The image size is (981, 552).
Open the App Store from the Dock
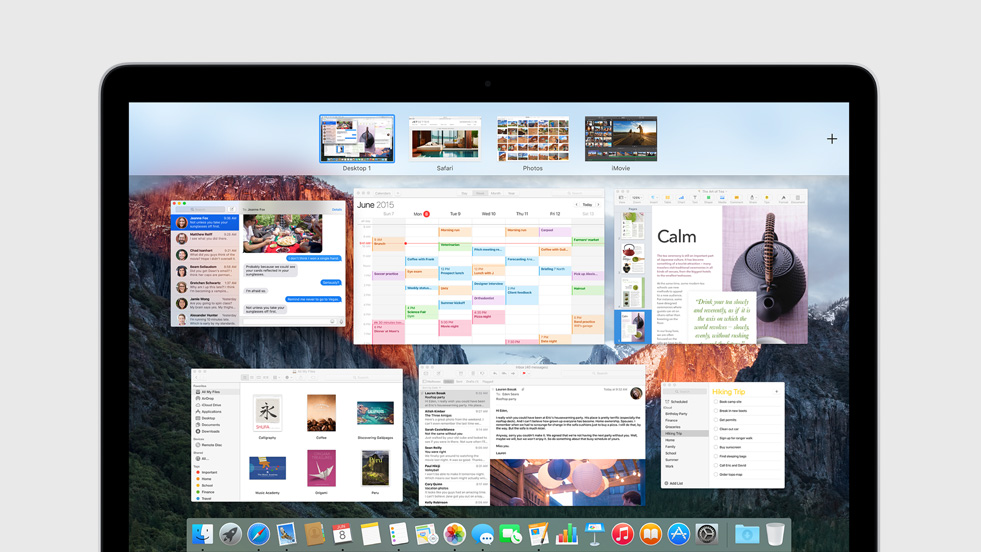coord(678,535)
